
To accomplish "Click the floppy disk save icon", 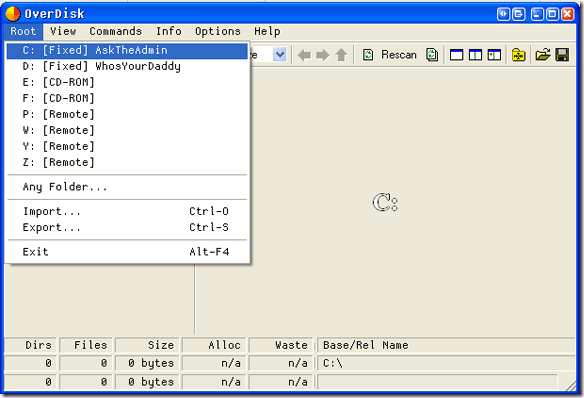I will coord(562,55).
